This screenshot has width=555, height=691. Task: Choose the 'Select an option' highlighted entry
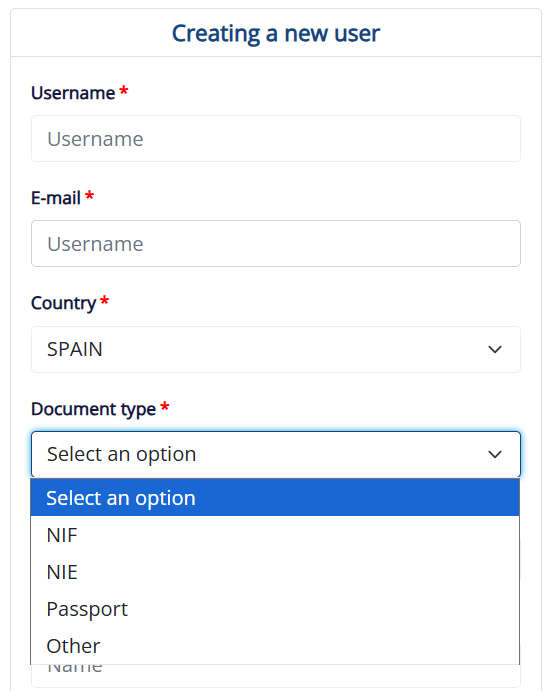[275, 498]
